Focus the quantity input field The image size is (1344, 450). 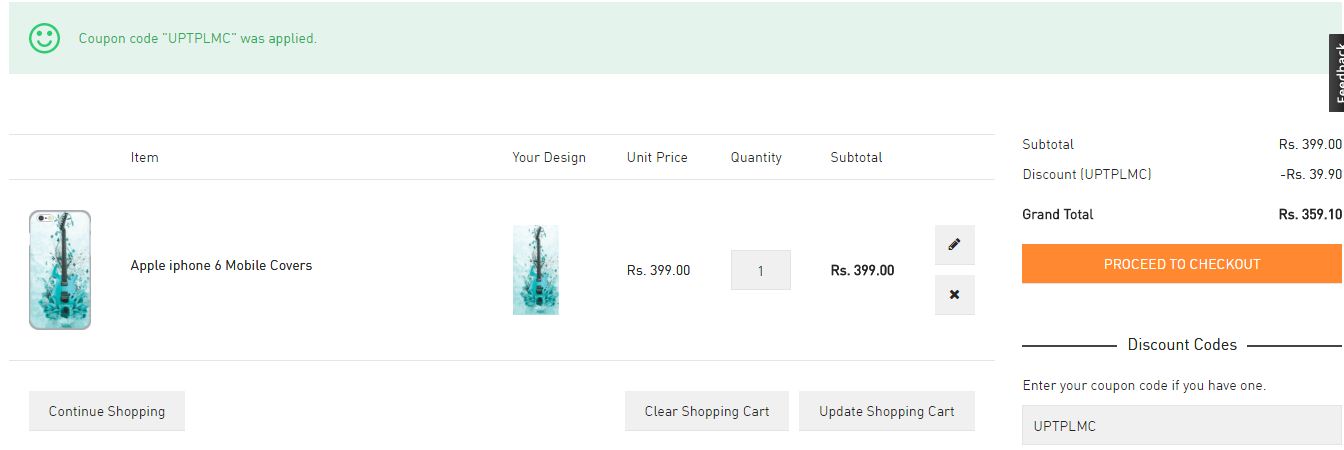click(760, 270)
